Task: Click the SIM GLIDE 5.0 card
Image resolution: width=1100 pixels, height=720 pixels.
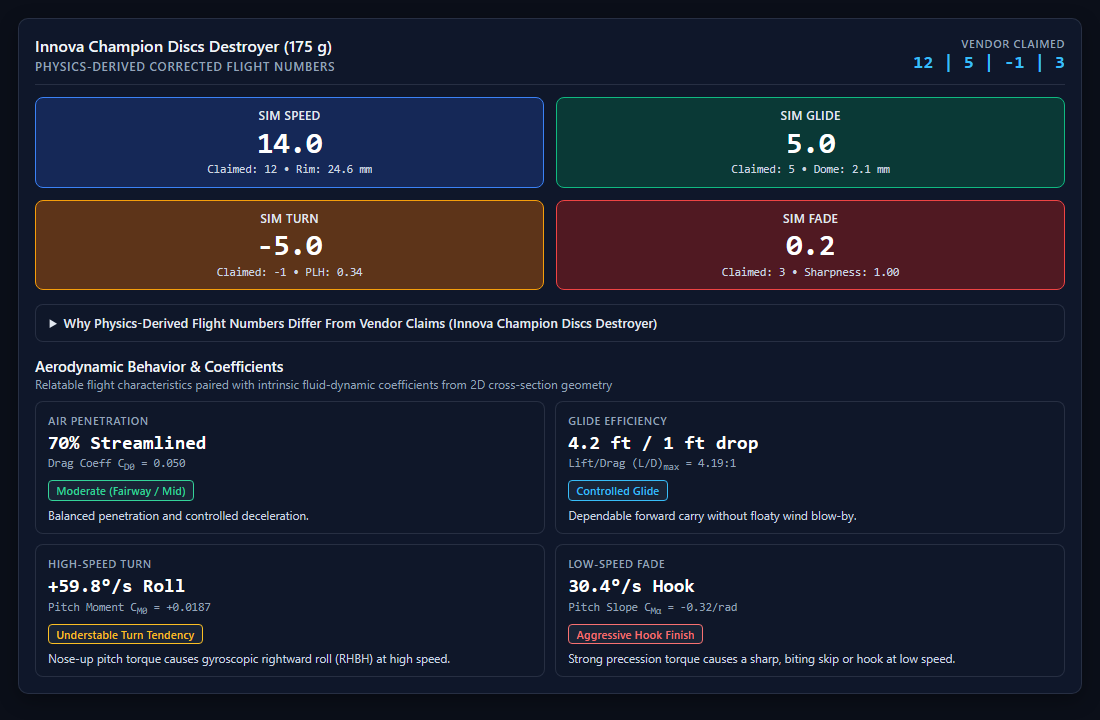Action: click(810, 142)
